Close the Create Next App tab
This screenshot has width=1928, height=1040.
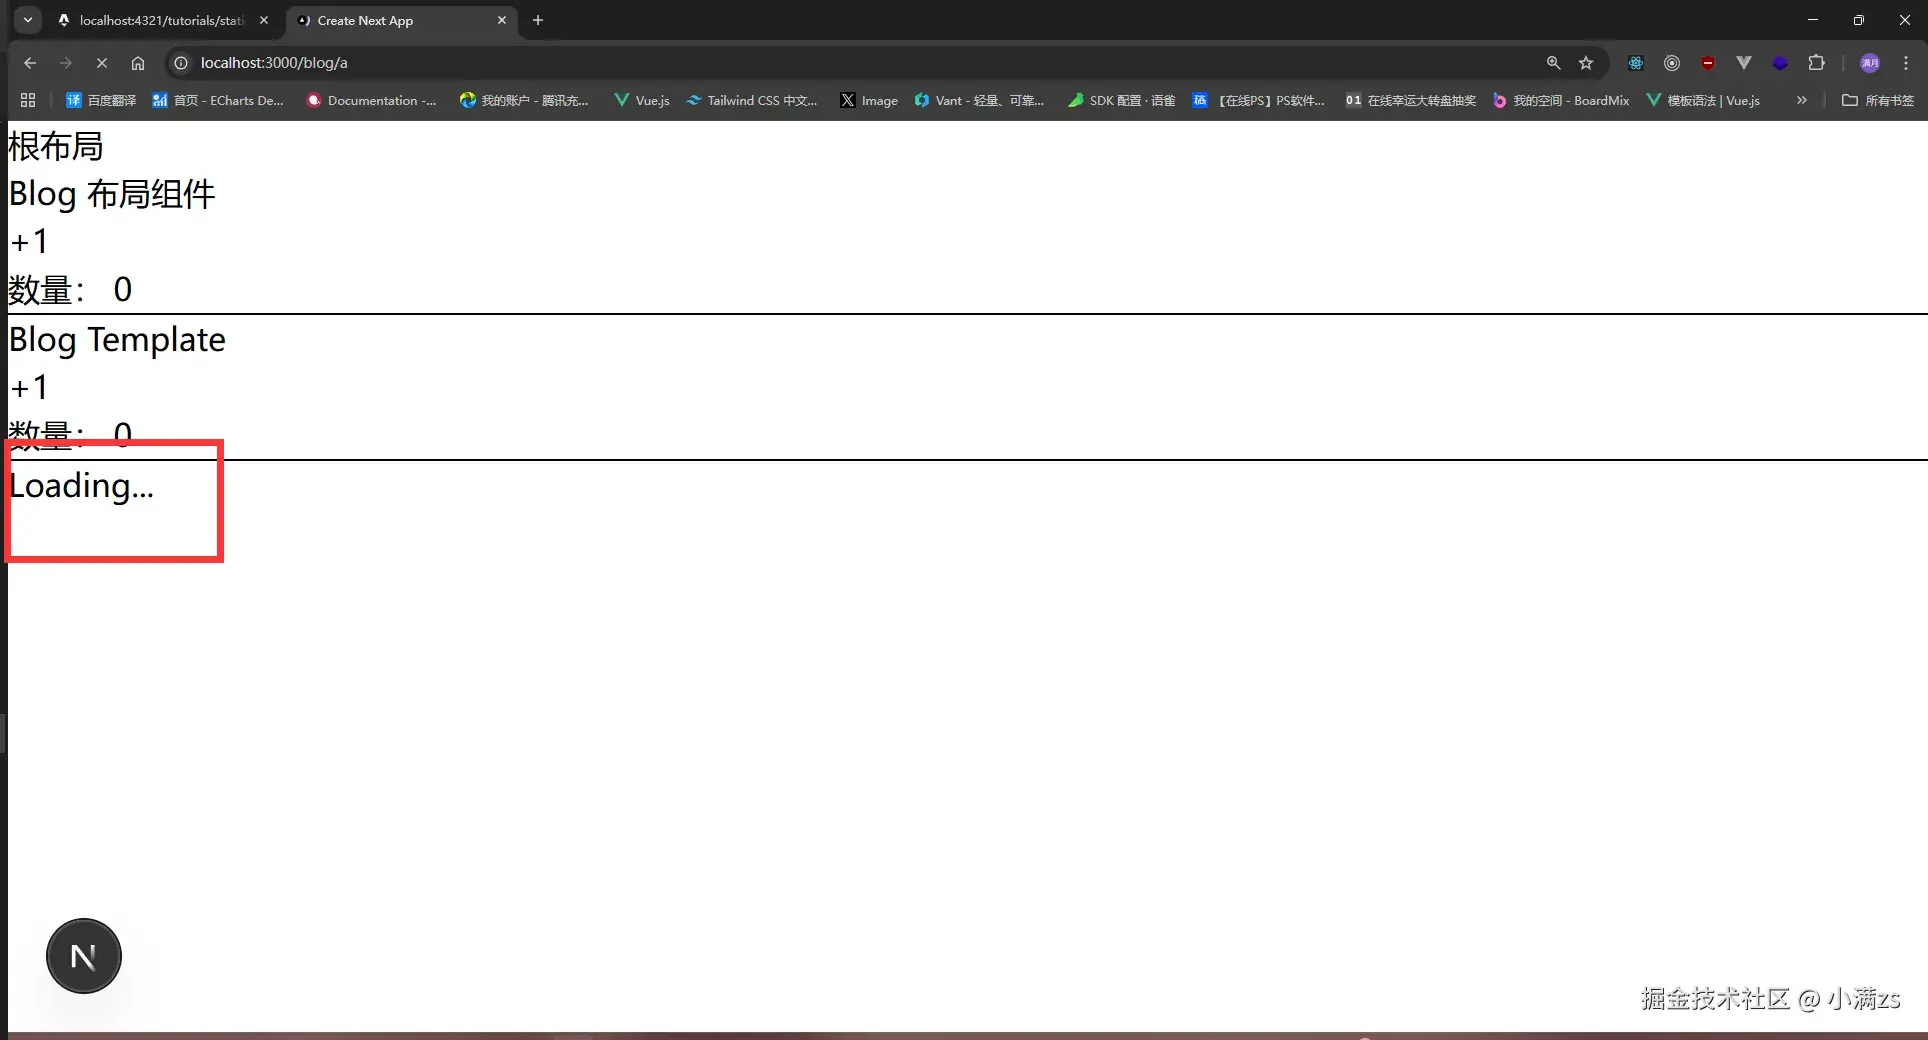(502, 20)
